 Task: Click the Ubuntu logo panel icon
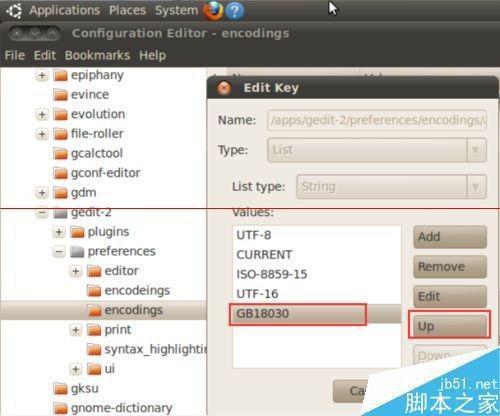point(14,11)
